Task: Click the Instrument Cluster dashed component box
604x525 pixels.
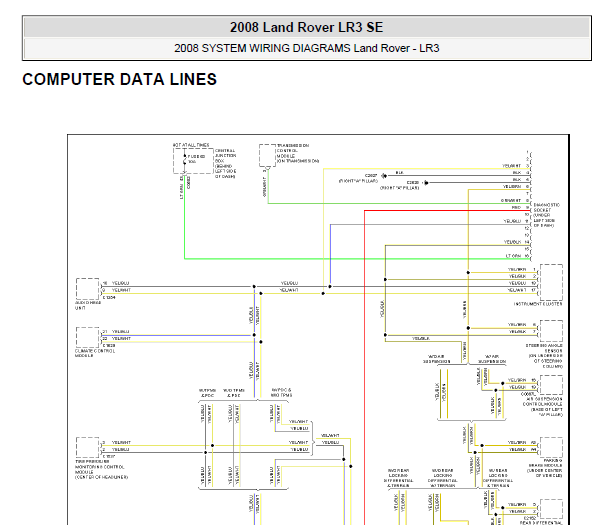Action: pos(551,282)
